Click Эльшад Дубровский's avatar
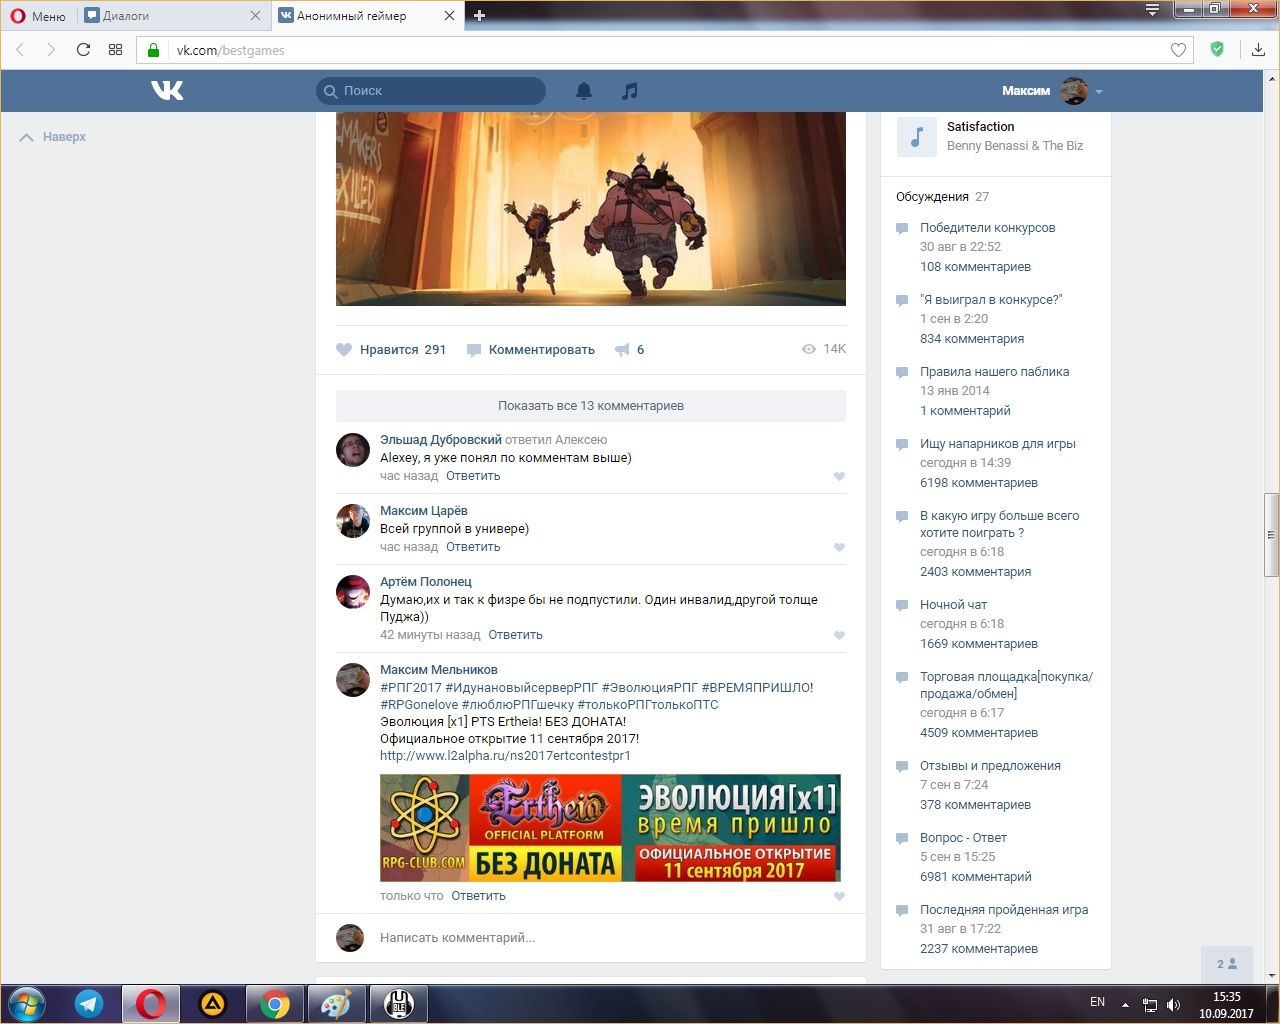Screen dimensions: 1280x1024 (x=353, y=450)
